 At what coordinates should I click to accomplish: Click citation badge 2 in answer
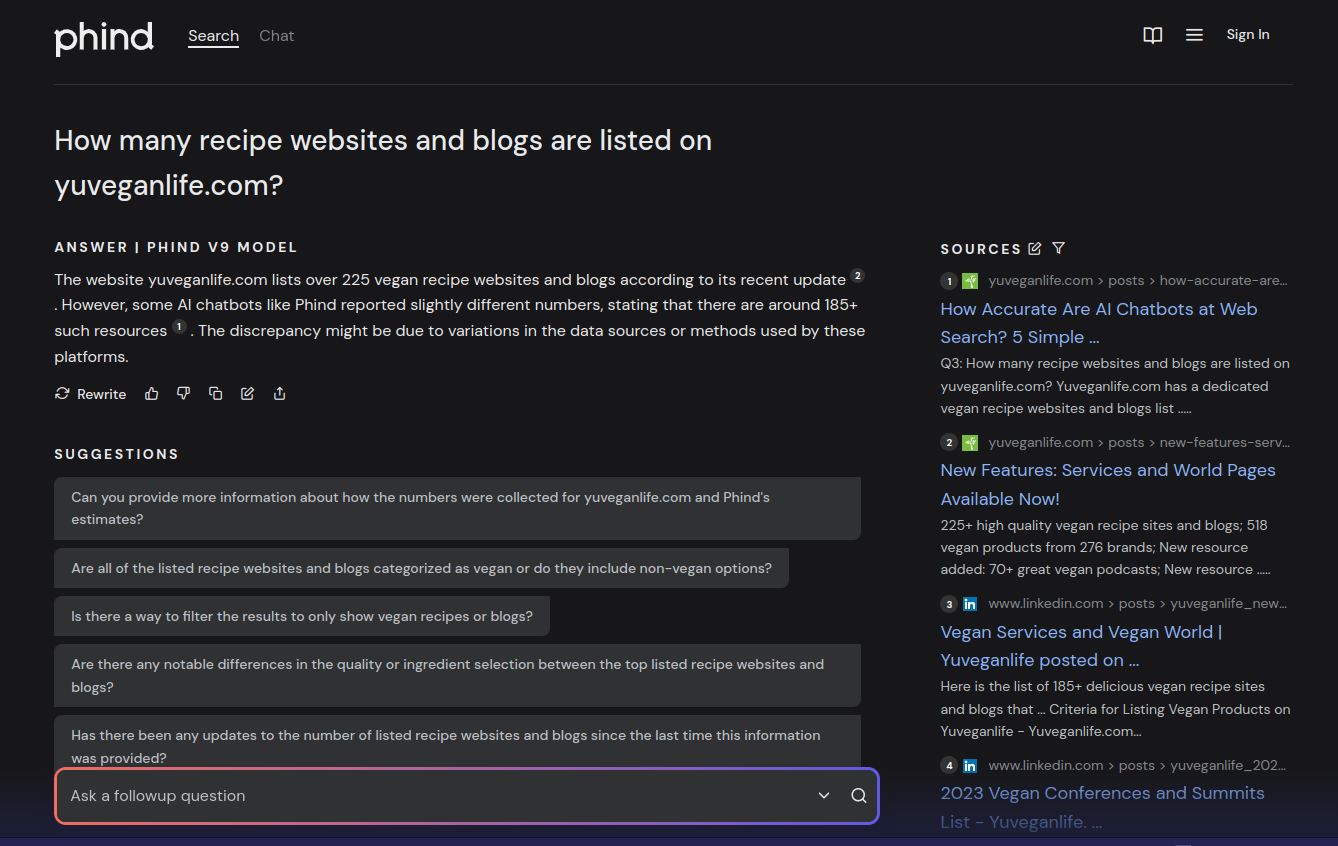click(x=857, y=275)
